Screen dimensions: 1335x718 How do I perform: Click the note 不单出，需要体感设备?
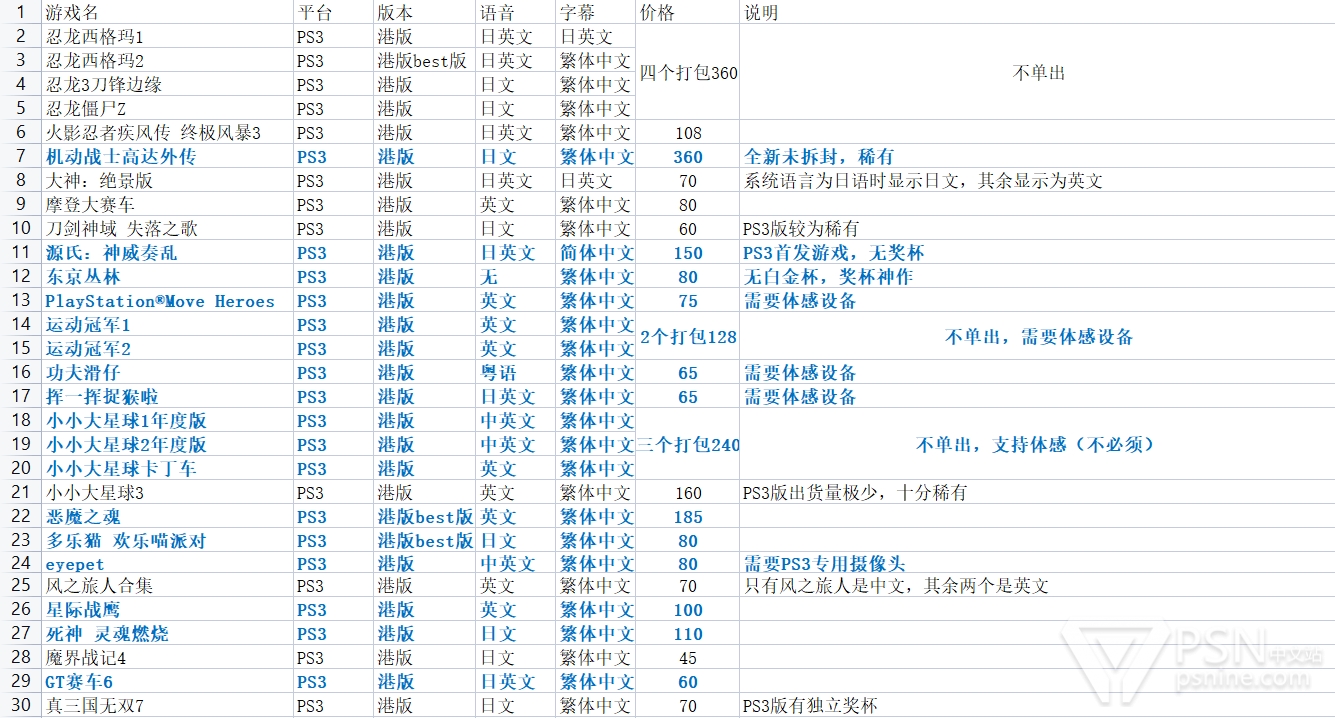[x=1039, y=336]
